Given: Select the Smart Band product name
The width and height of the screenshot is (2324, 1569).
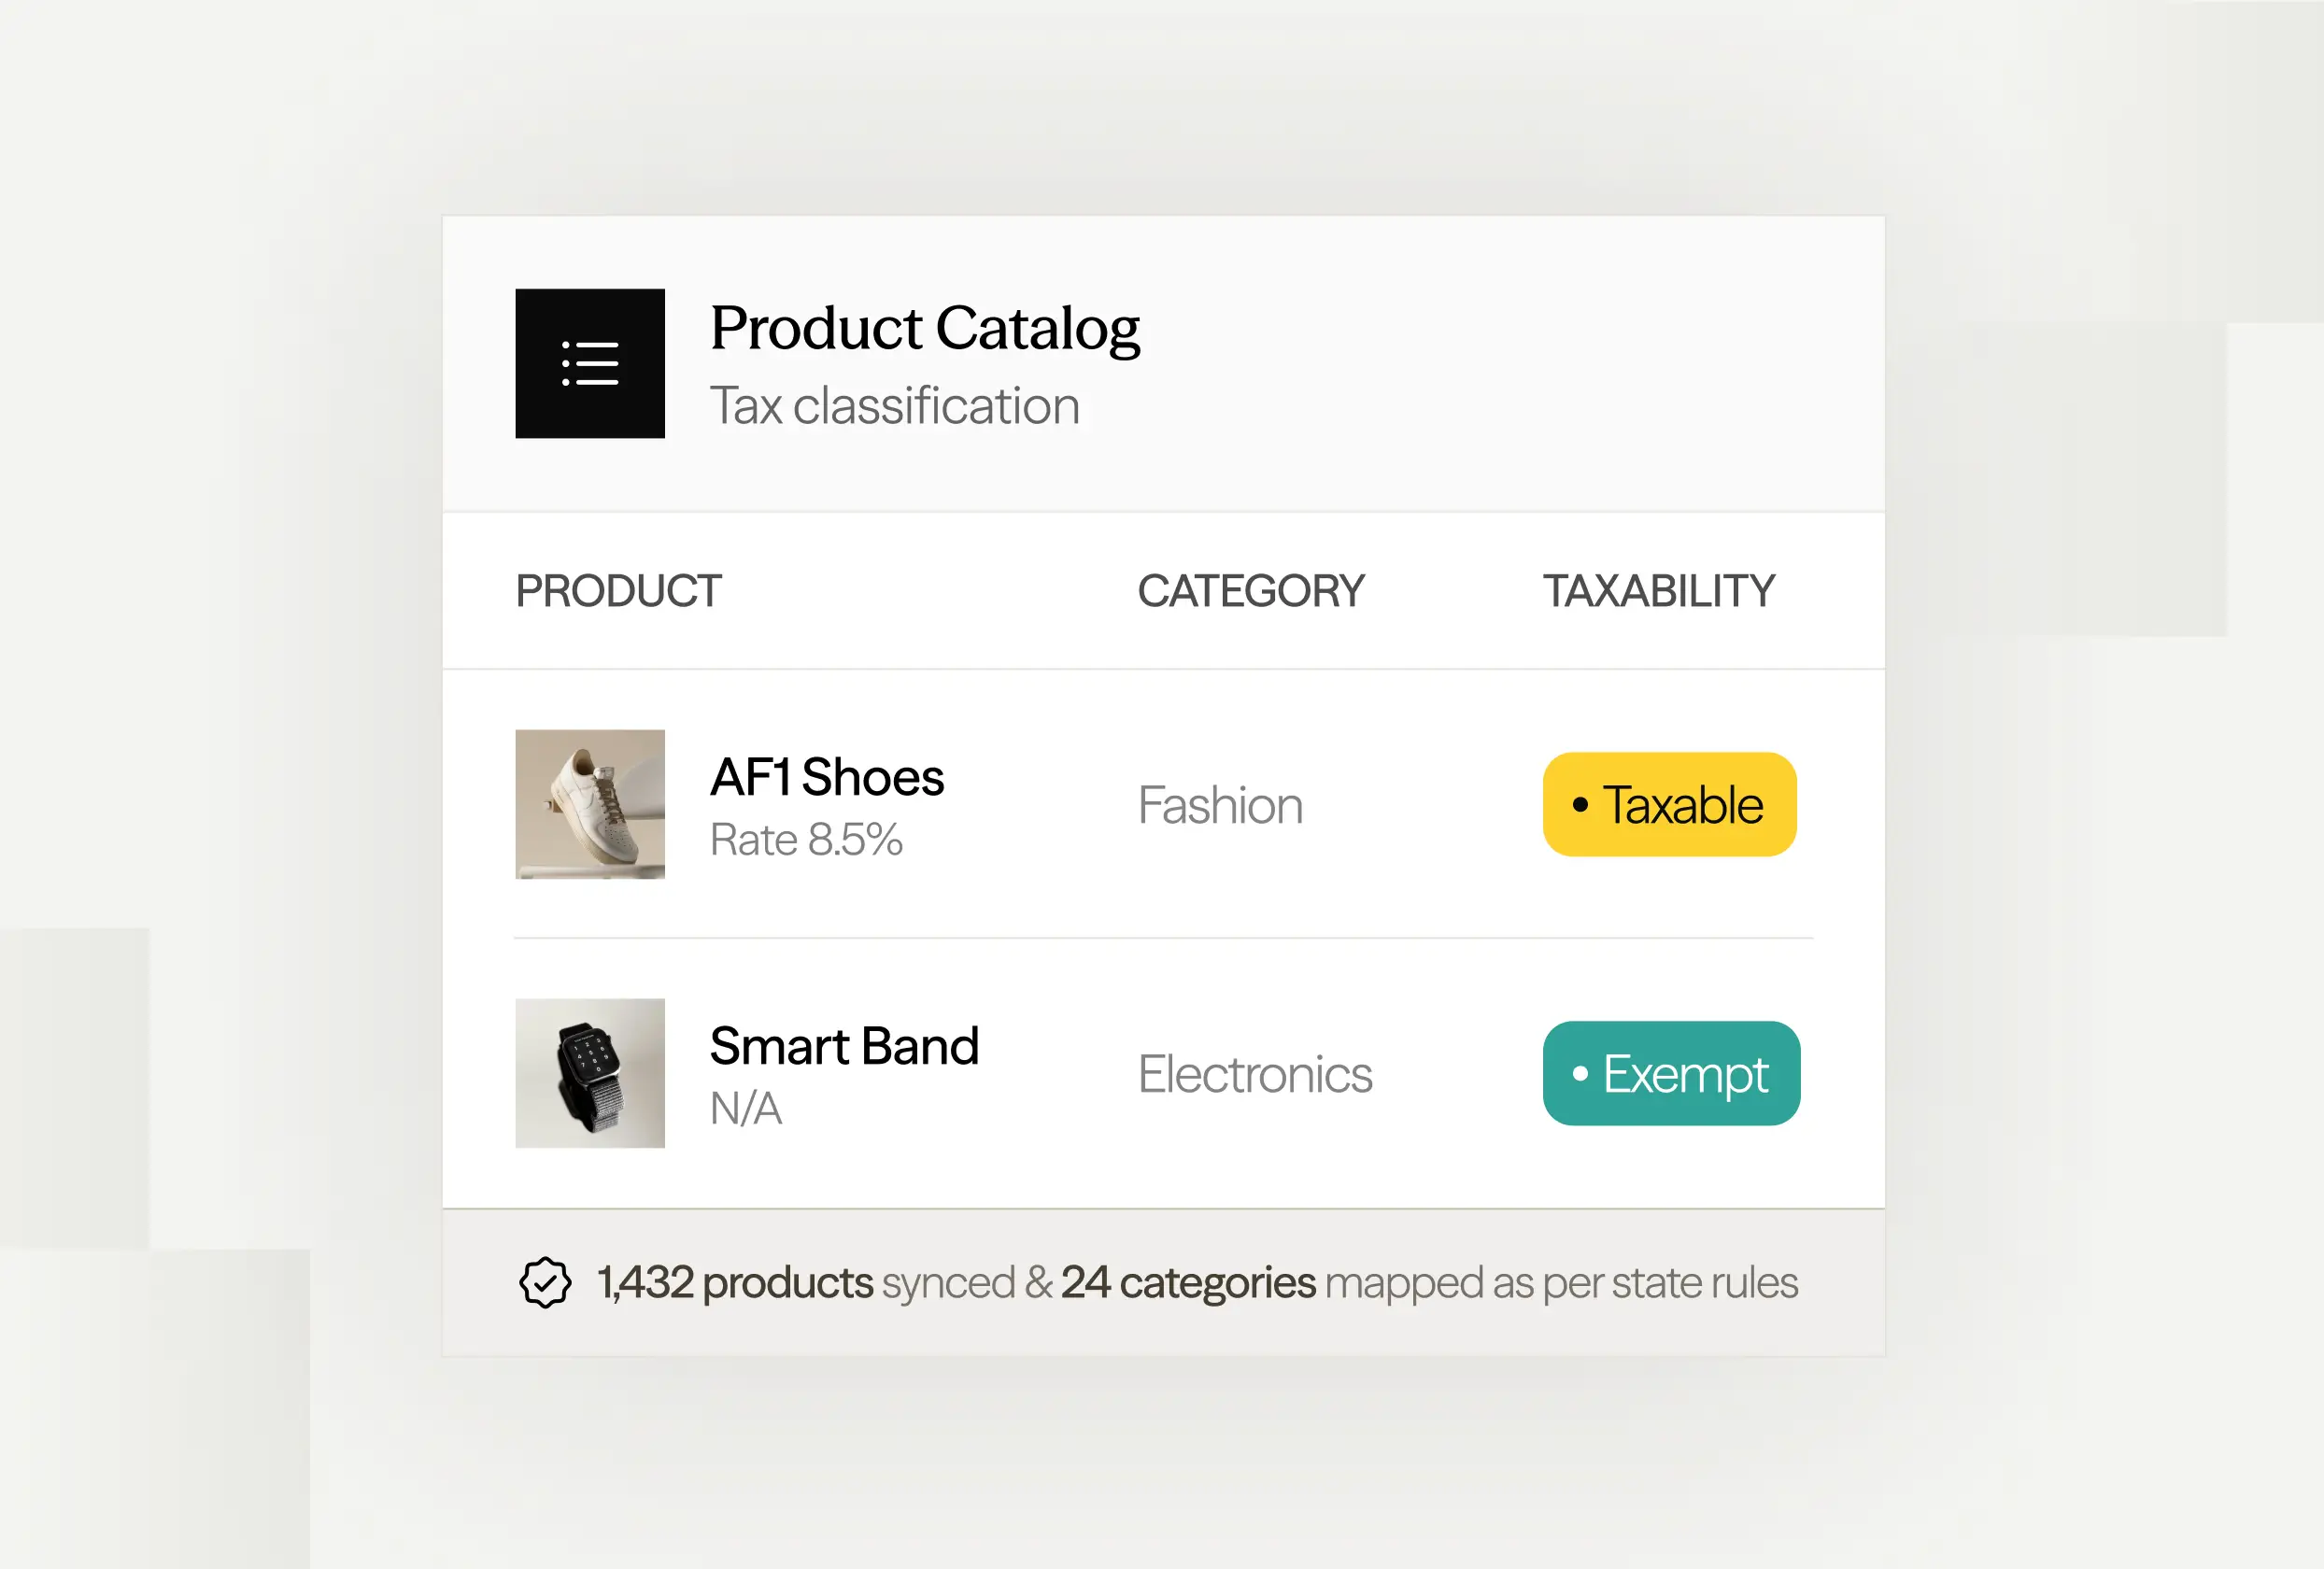Looking at the screenshot, I should (844, 1046).
